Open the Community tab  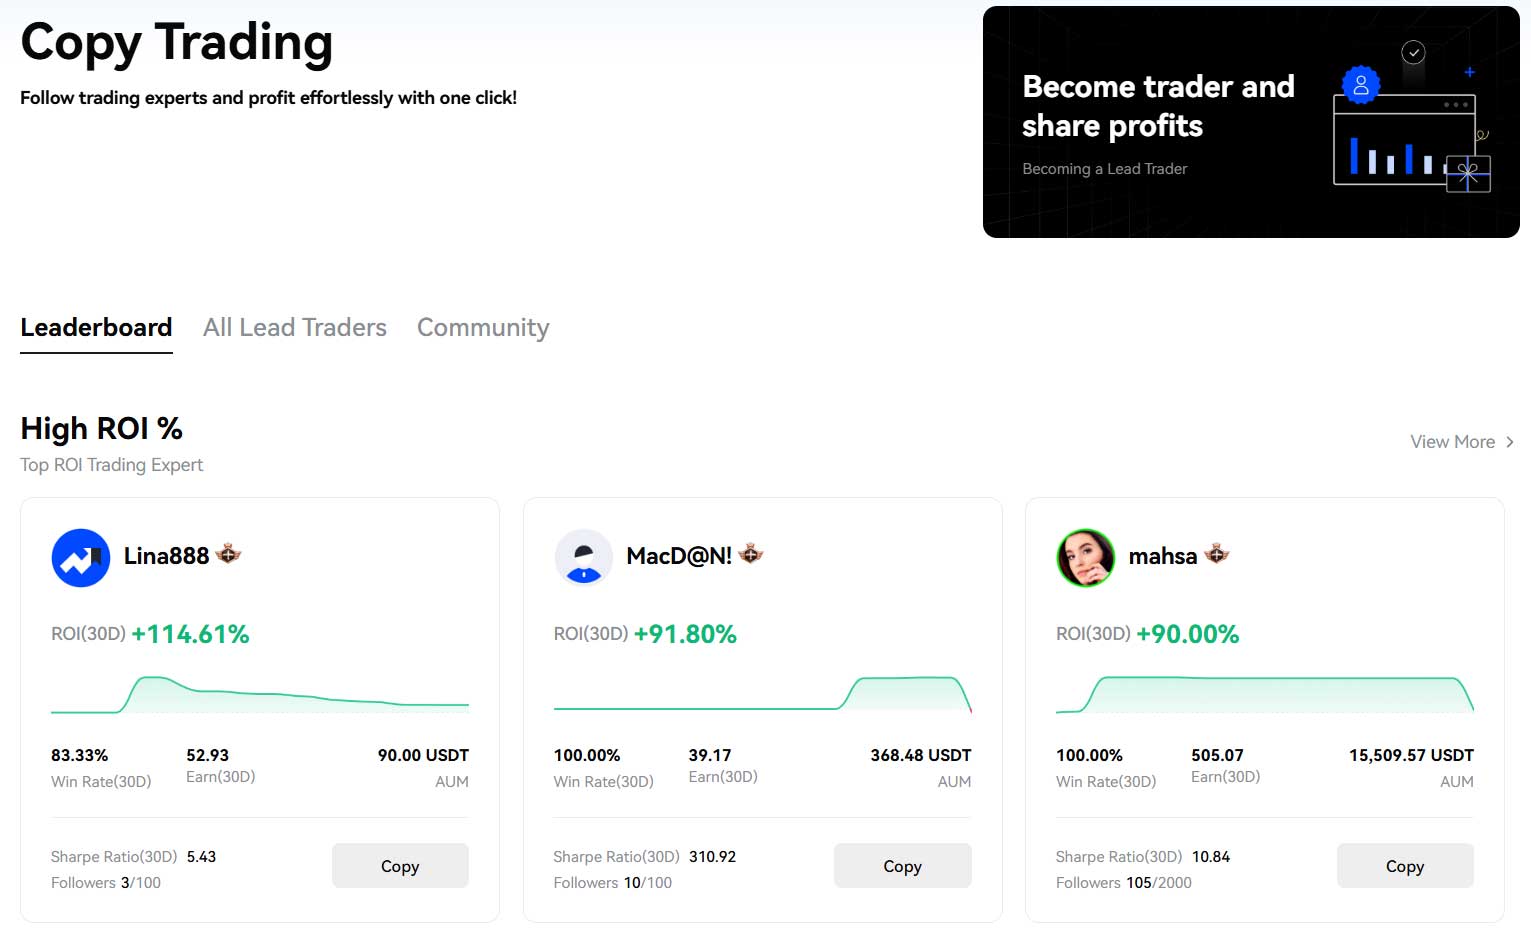point(482,327)
